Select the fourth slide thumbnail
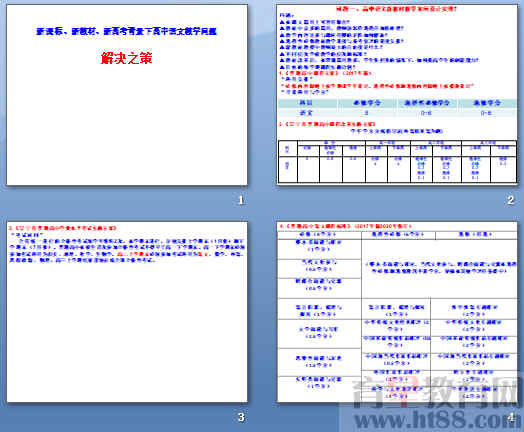Image resolution: width=524 pixels, height=432 pixels. tap(397, 312)
